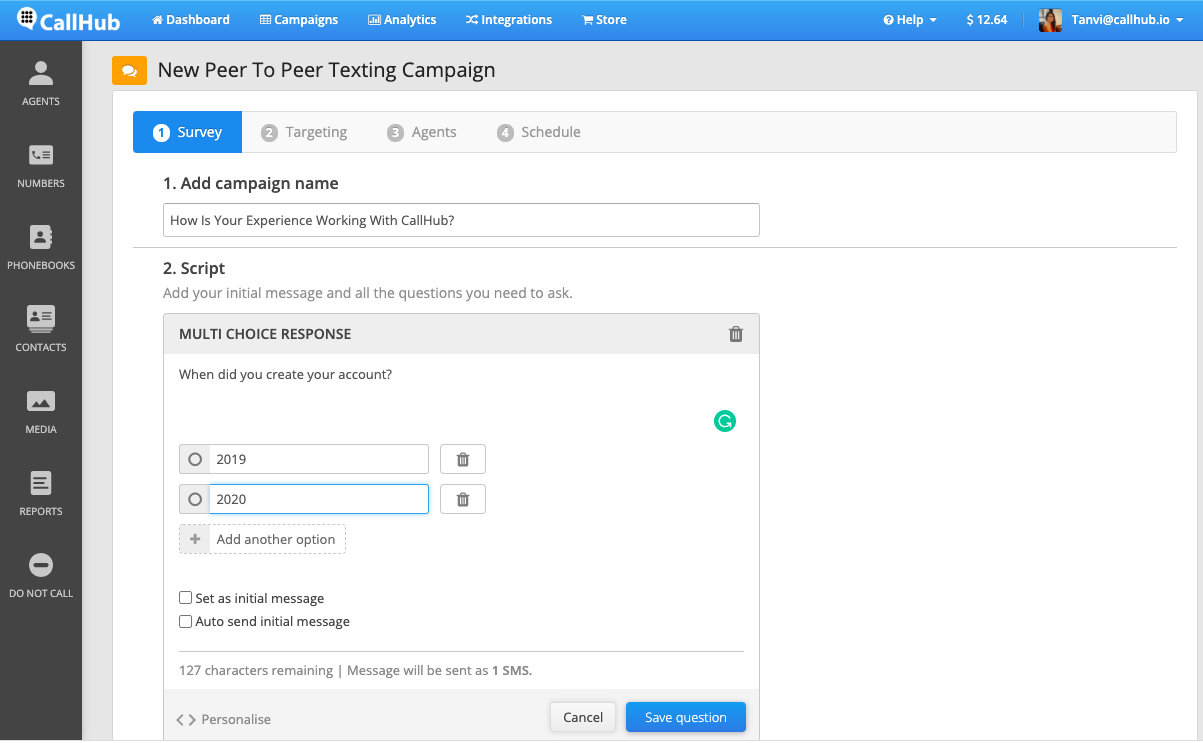
Task: Open the Store menu item
Action: click(604, 20)
